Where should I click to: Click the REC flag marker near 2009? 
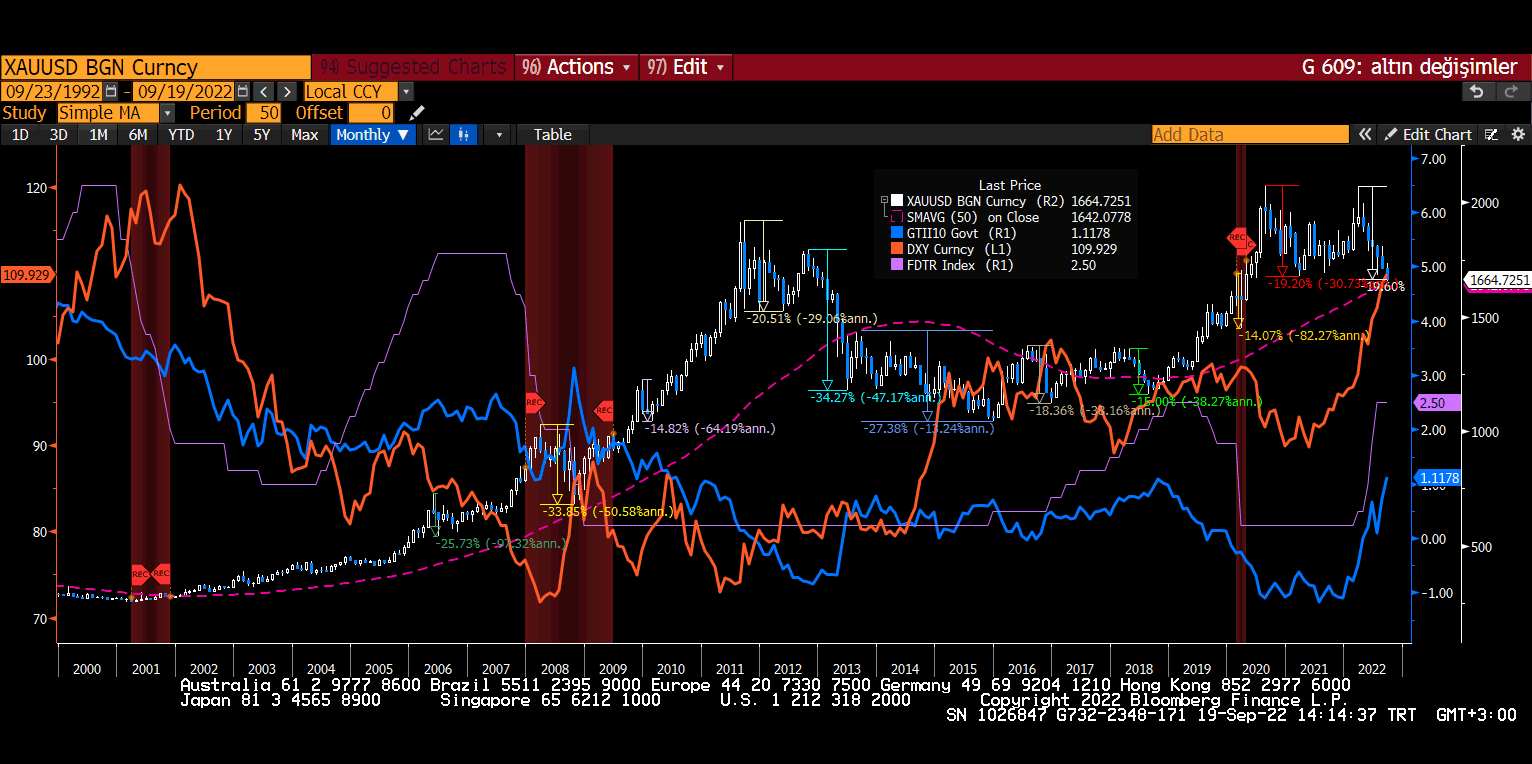[x=603, y=409]
